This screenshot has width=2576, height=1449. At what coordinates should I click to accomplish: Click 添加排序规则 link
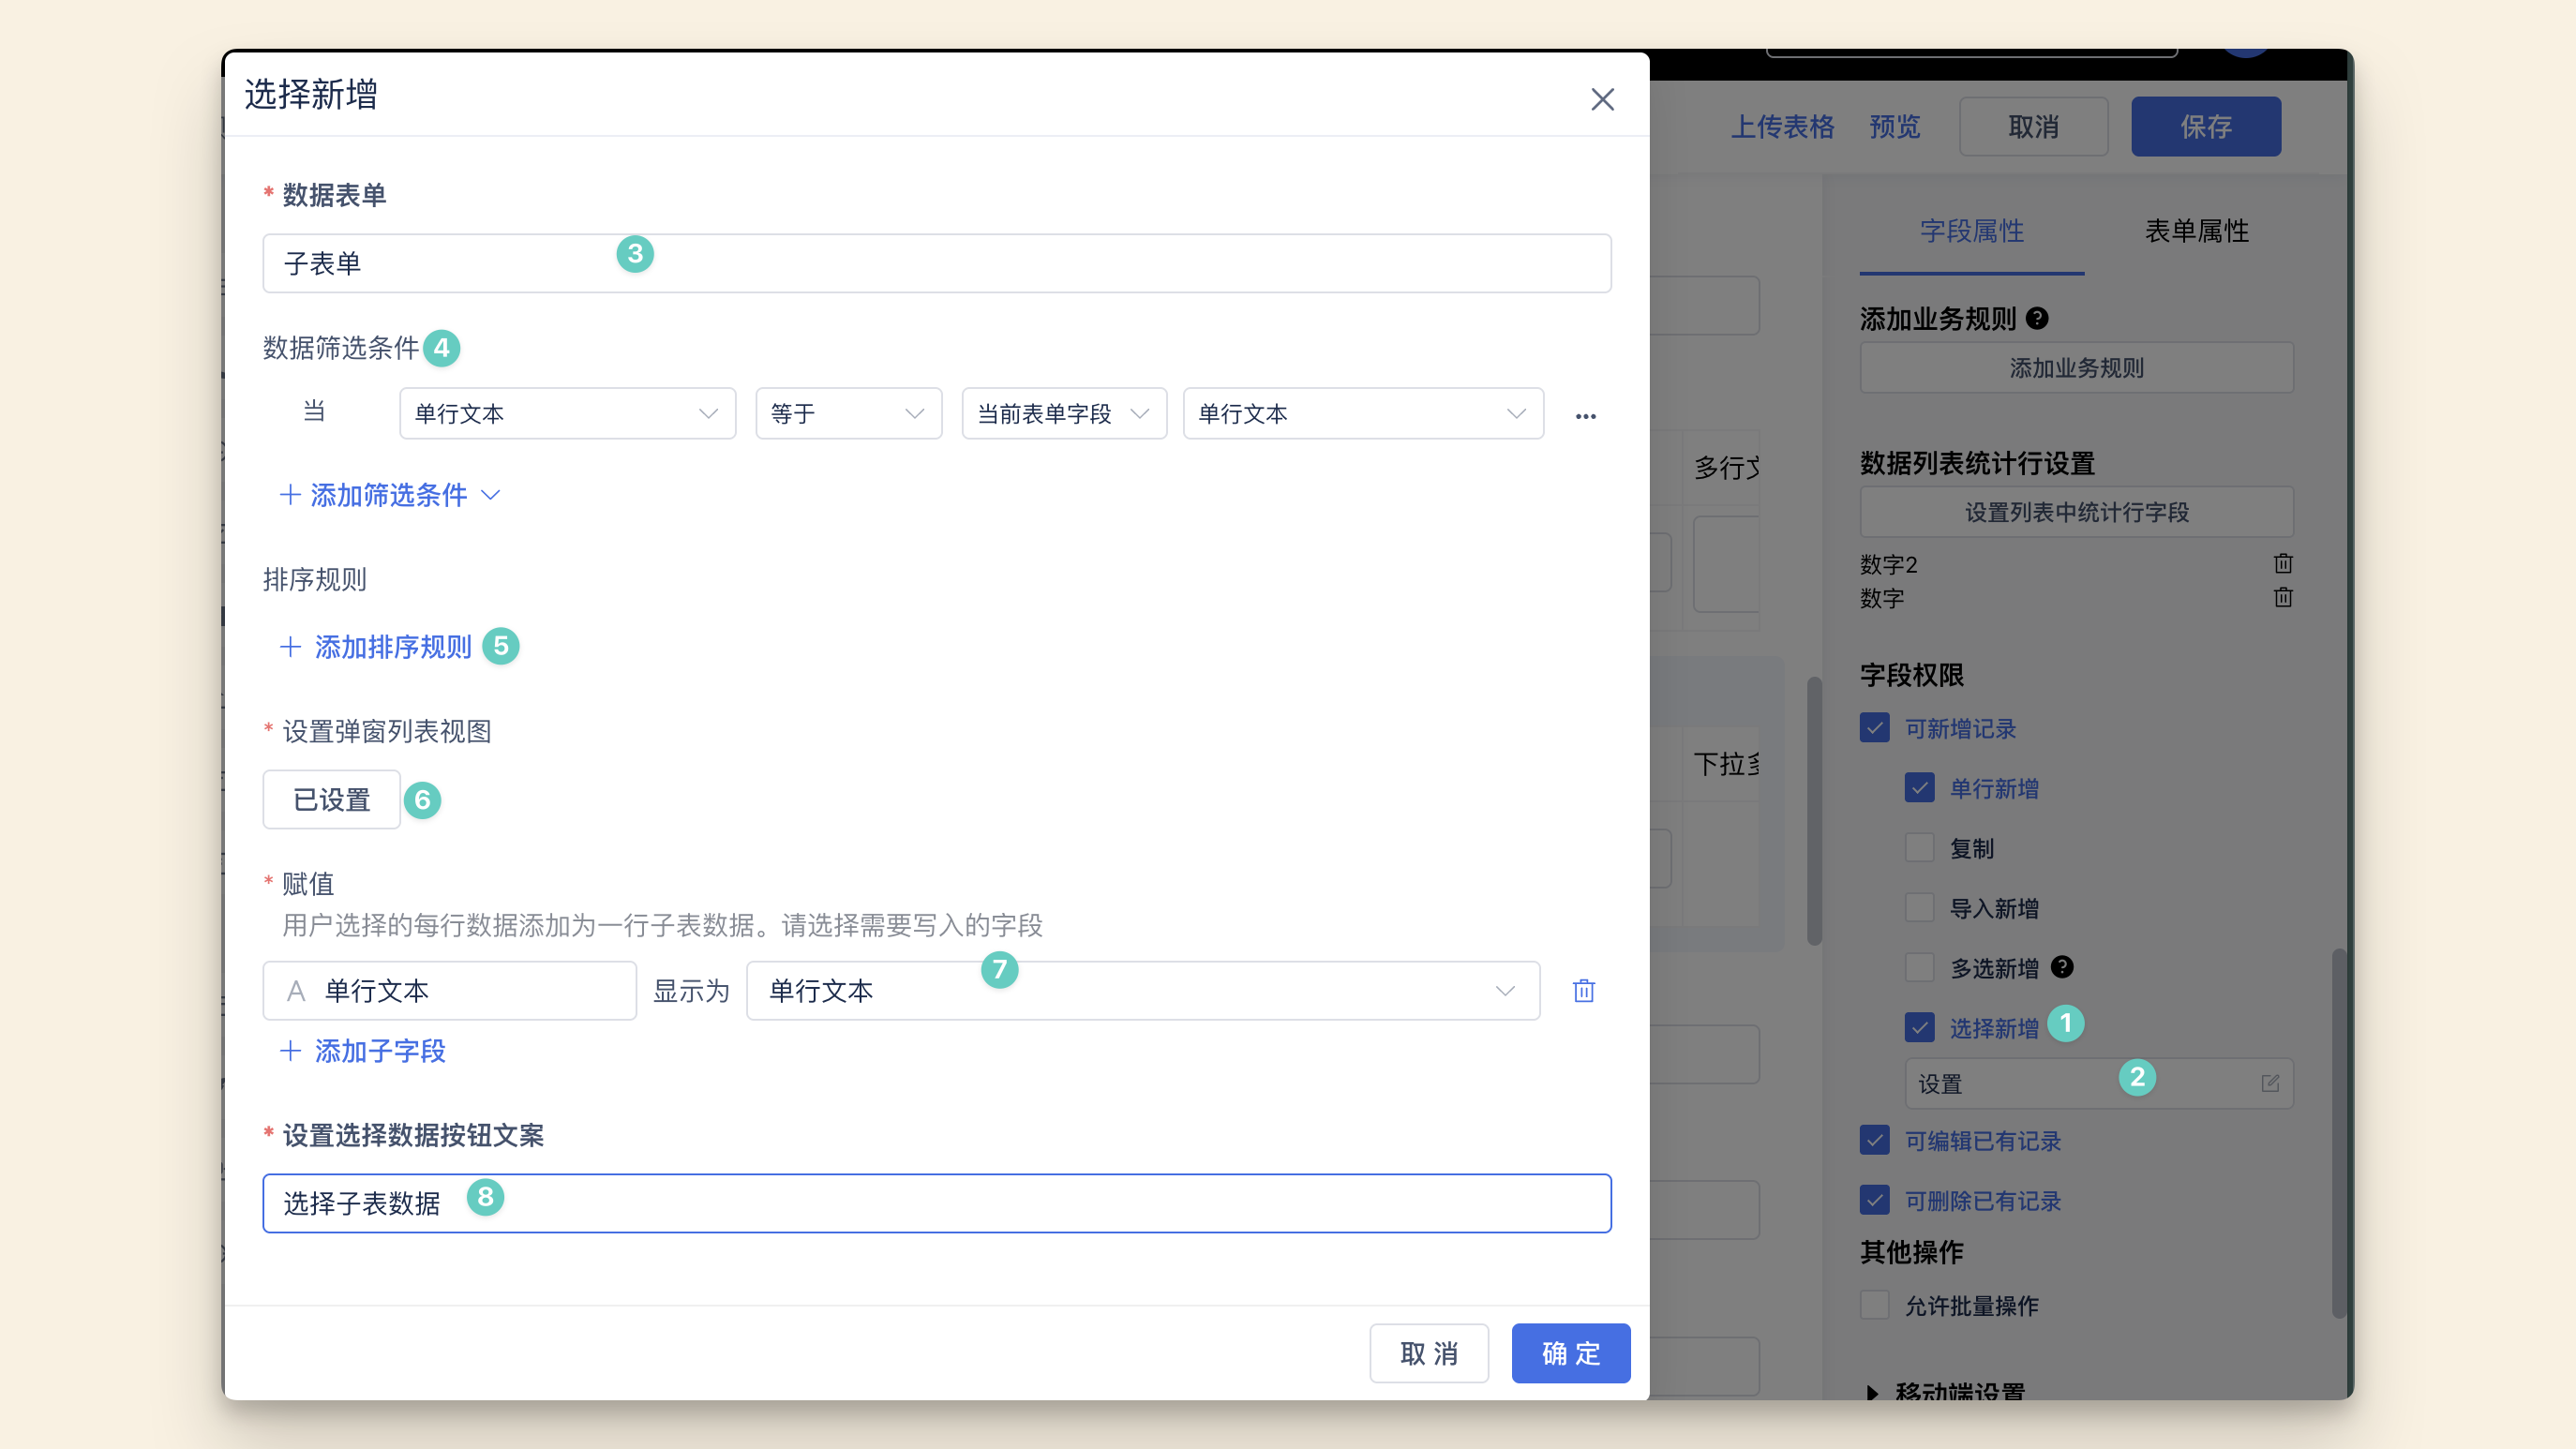pyautogui.click(x=392, y=647)
